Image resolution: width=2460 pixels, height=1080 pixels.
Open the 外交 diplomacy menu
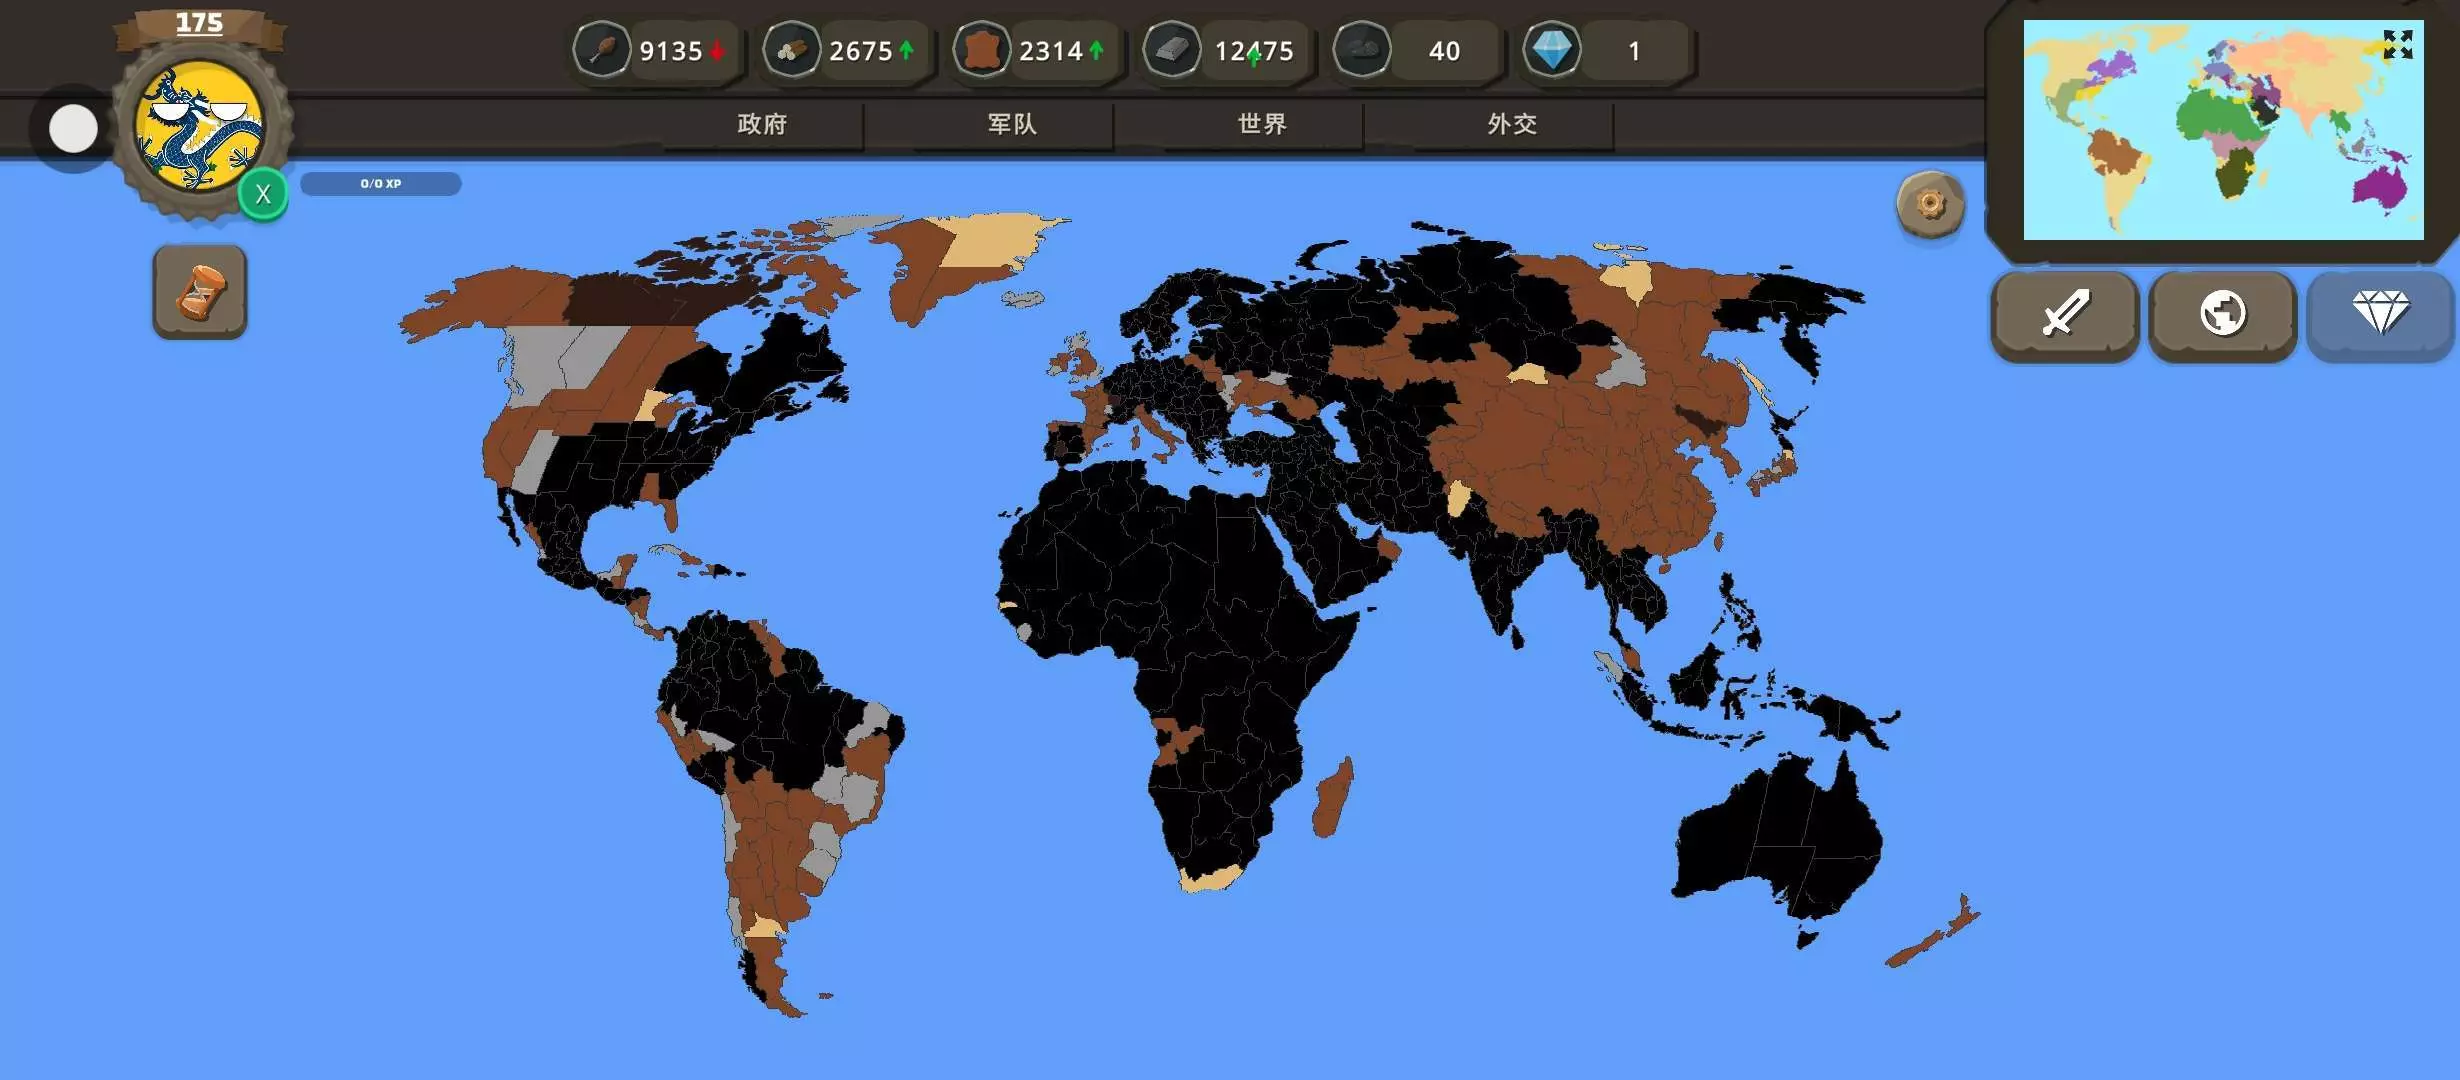point(1512,124)
